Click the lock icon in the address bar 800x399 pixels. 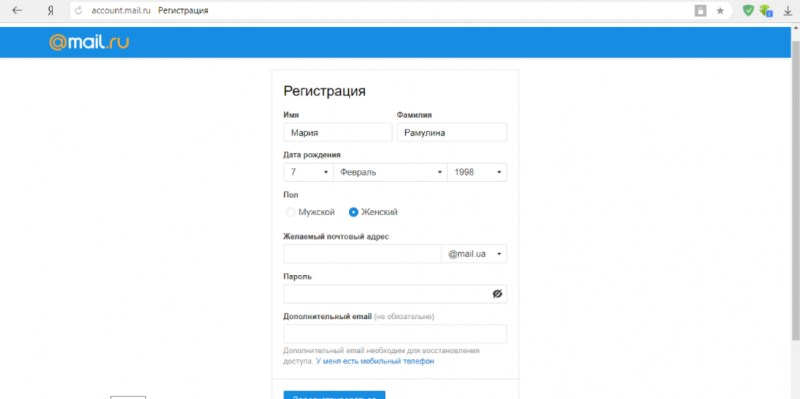click(x=701, y=11)
